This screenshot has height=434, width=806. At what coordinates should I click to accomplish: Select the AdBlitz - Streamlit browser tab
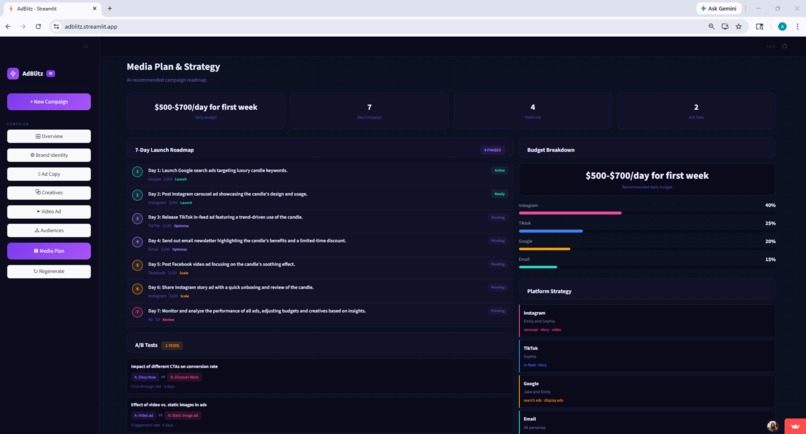50,9
